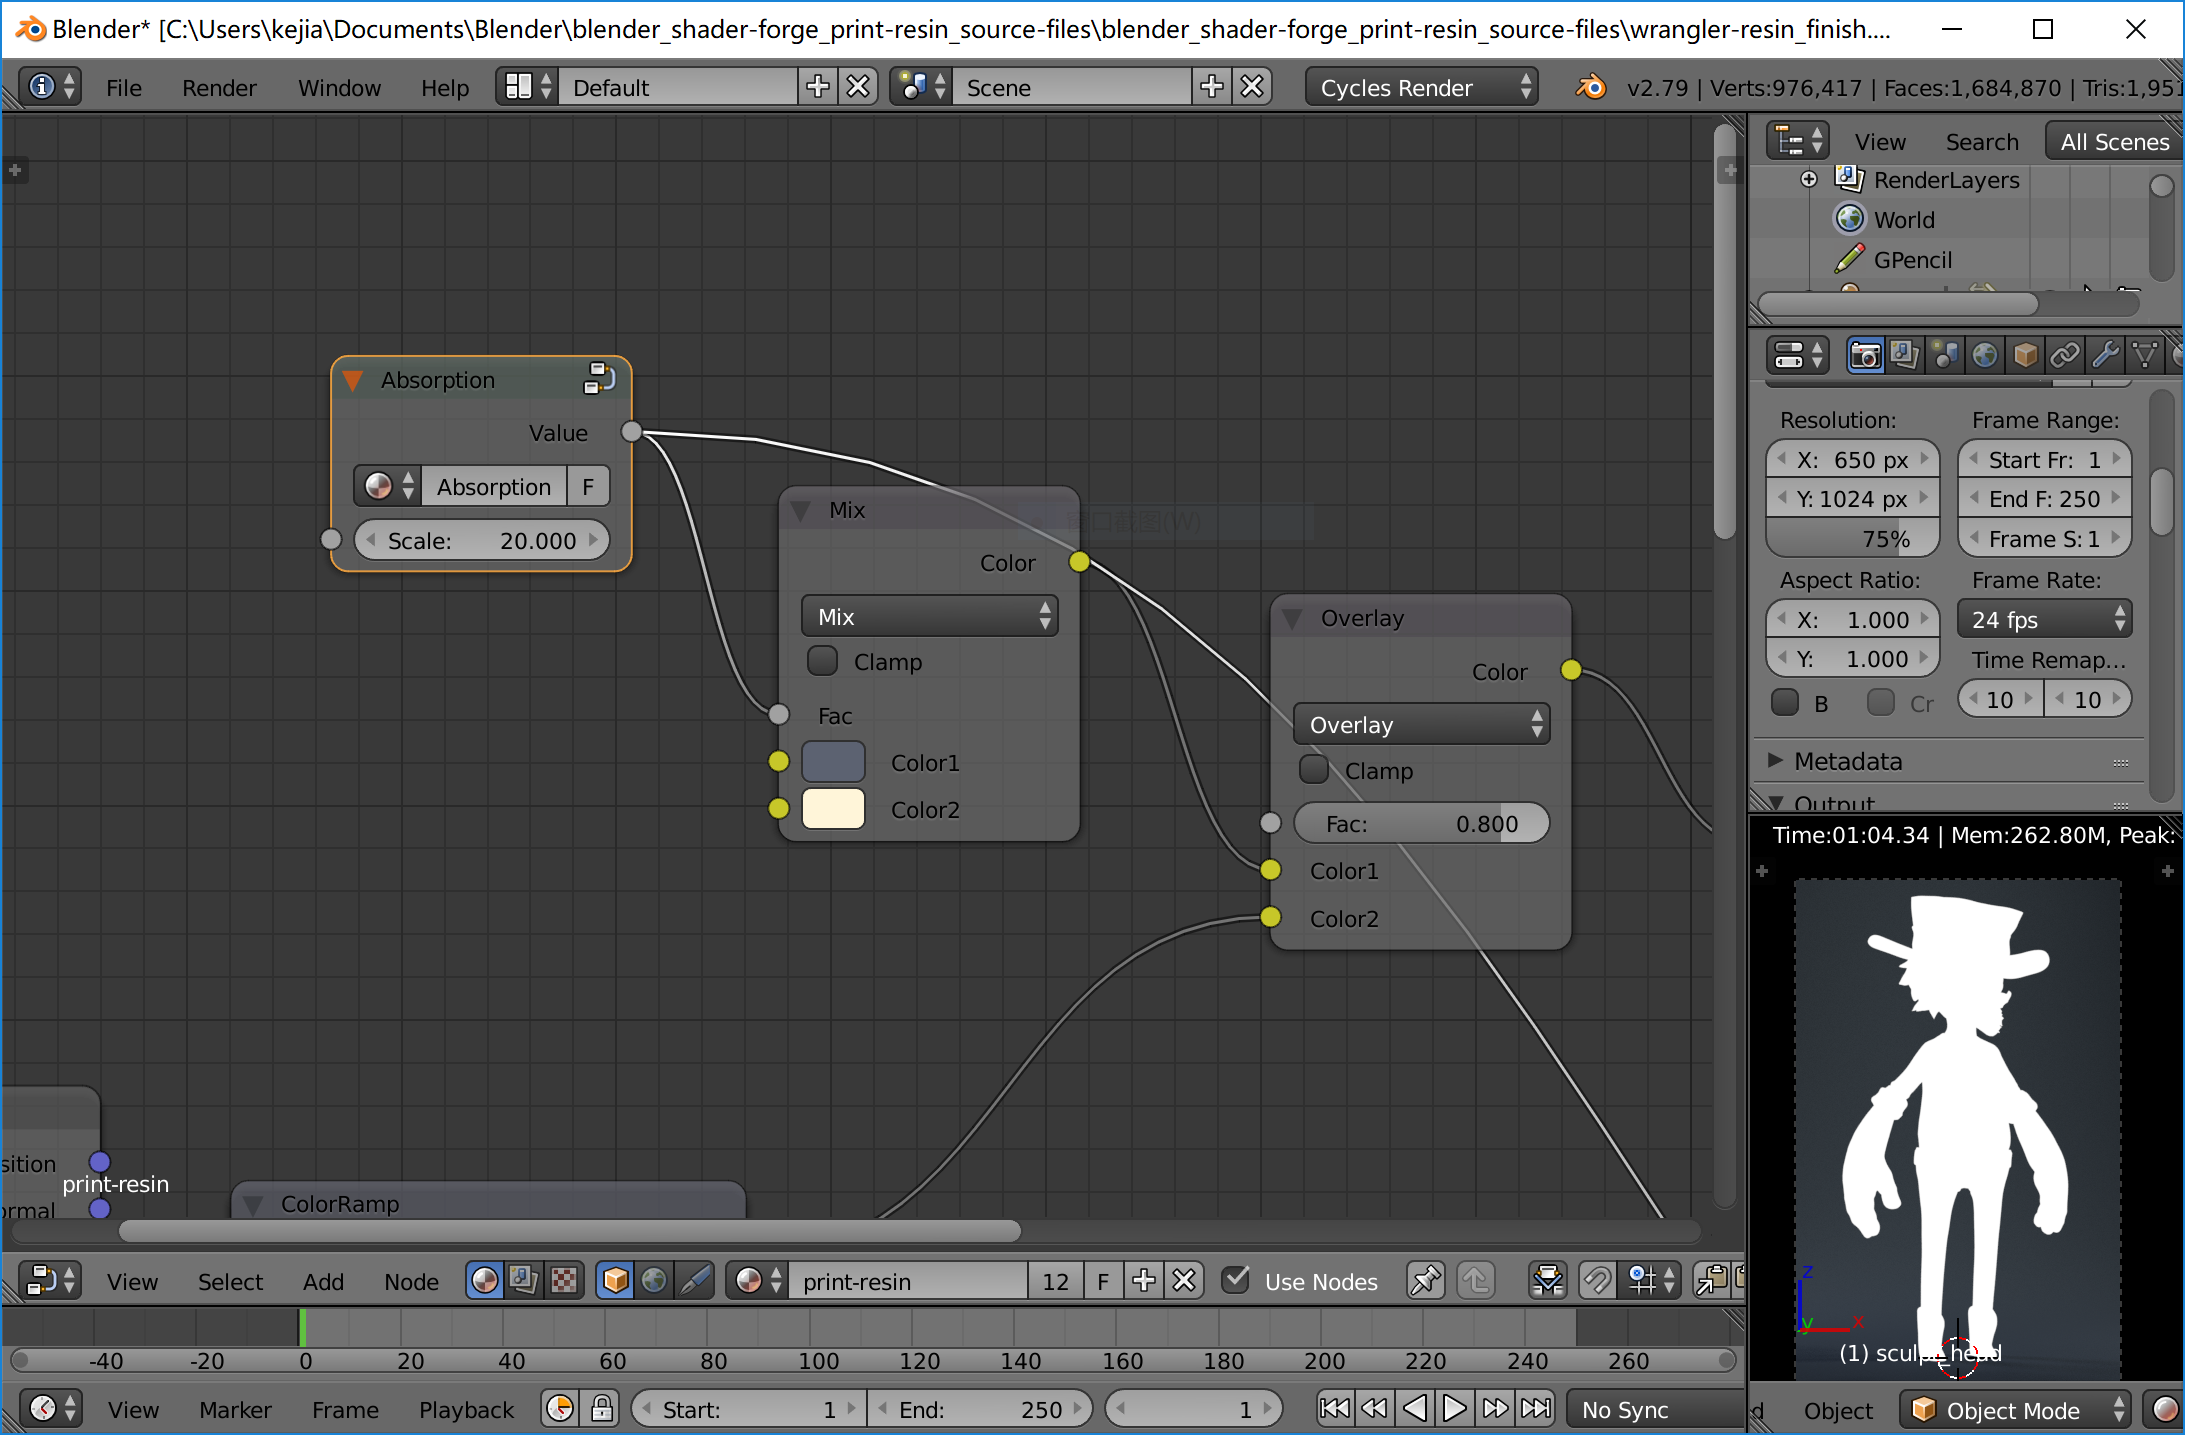Enable Clamp on the Mix node

(x=822, y=661)
